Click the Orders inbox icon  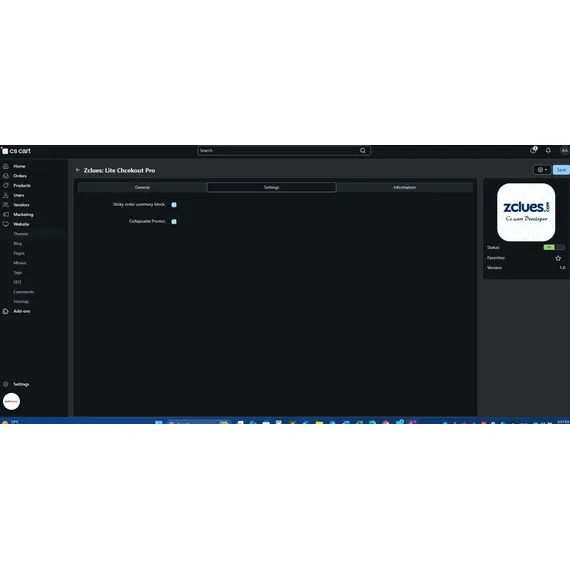6,176
